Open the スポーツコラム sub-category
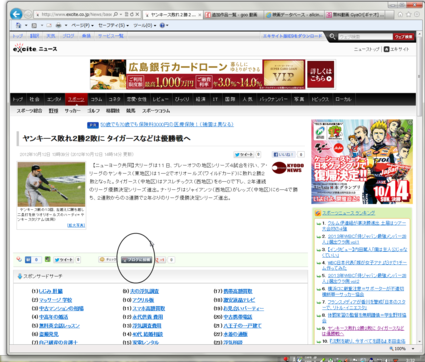Screen dimensions: 425x362 [x=156, y=111]
